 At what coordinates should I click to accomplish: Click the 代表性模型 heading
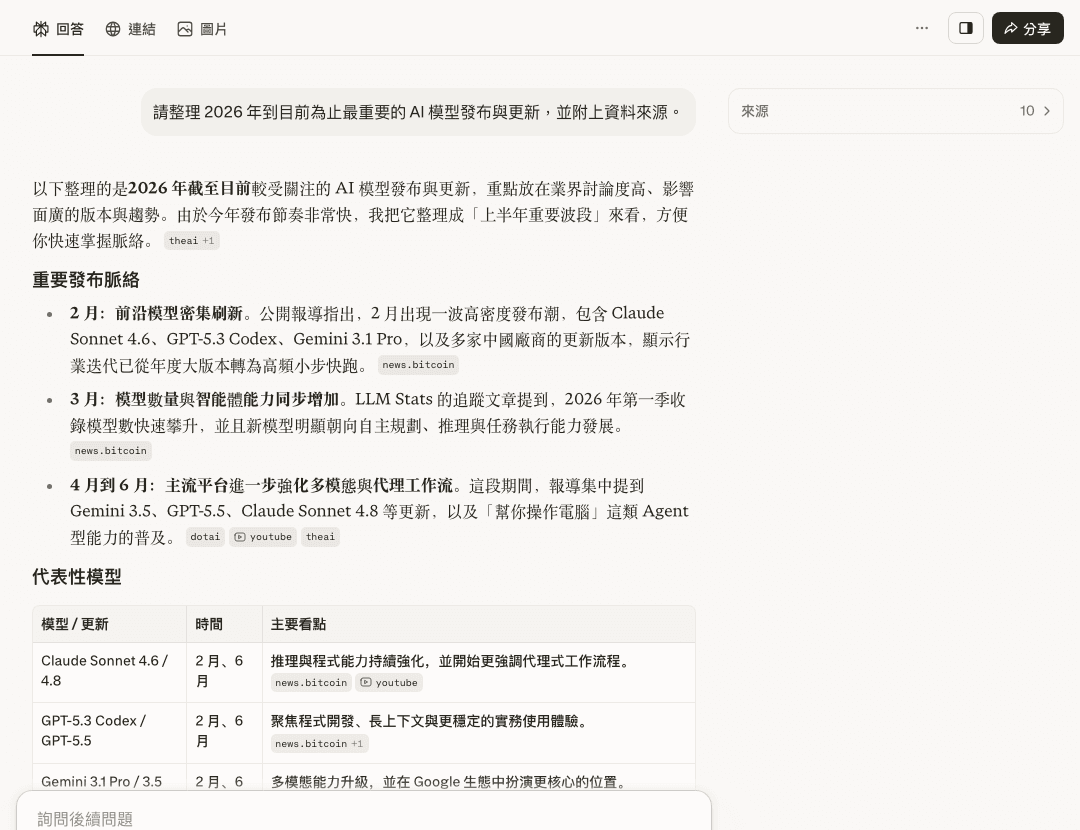coord(76,577)
